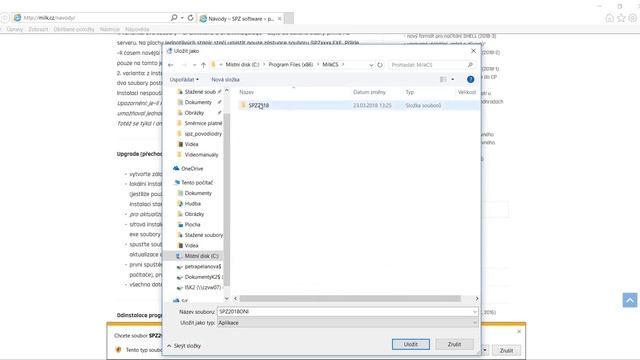Open Internet Explorer home page icon

click(x=609, y=18)
